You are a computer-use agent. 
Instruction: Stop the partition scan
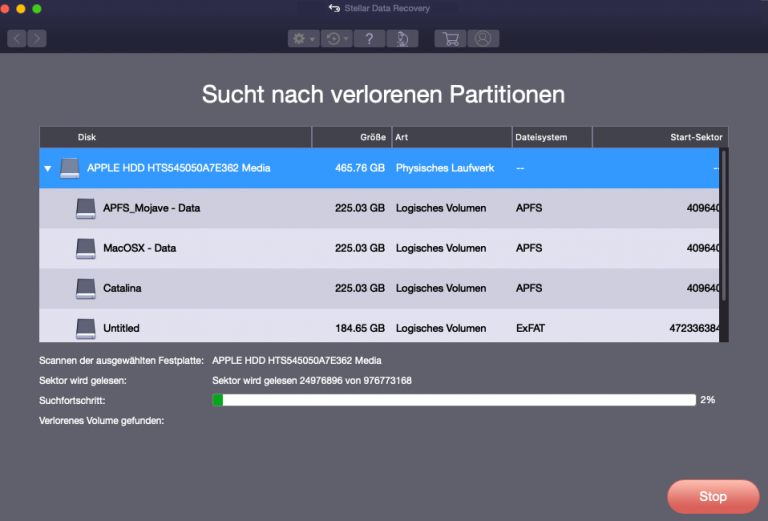pyautogui.click(x=713, y=497)
